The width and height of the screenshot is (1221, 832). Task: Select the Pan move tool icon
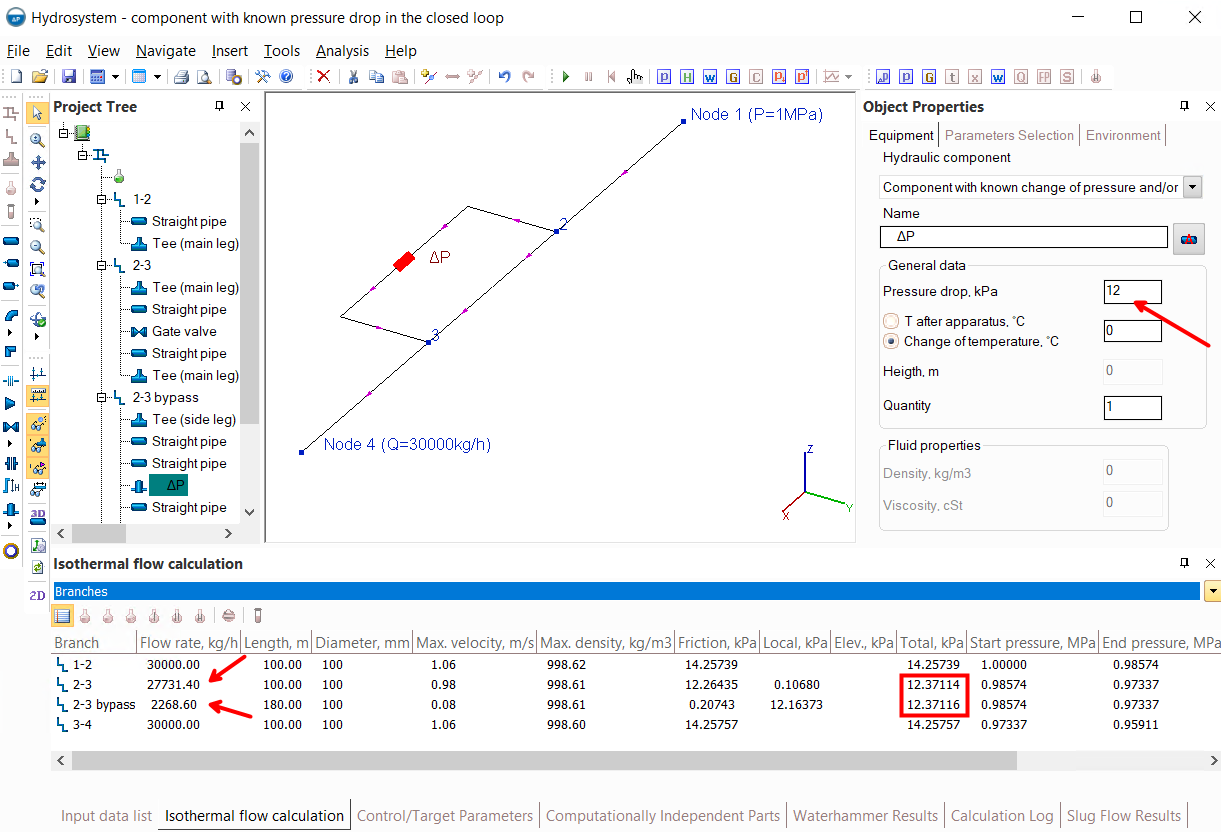coord(37,162)
